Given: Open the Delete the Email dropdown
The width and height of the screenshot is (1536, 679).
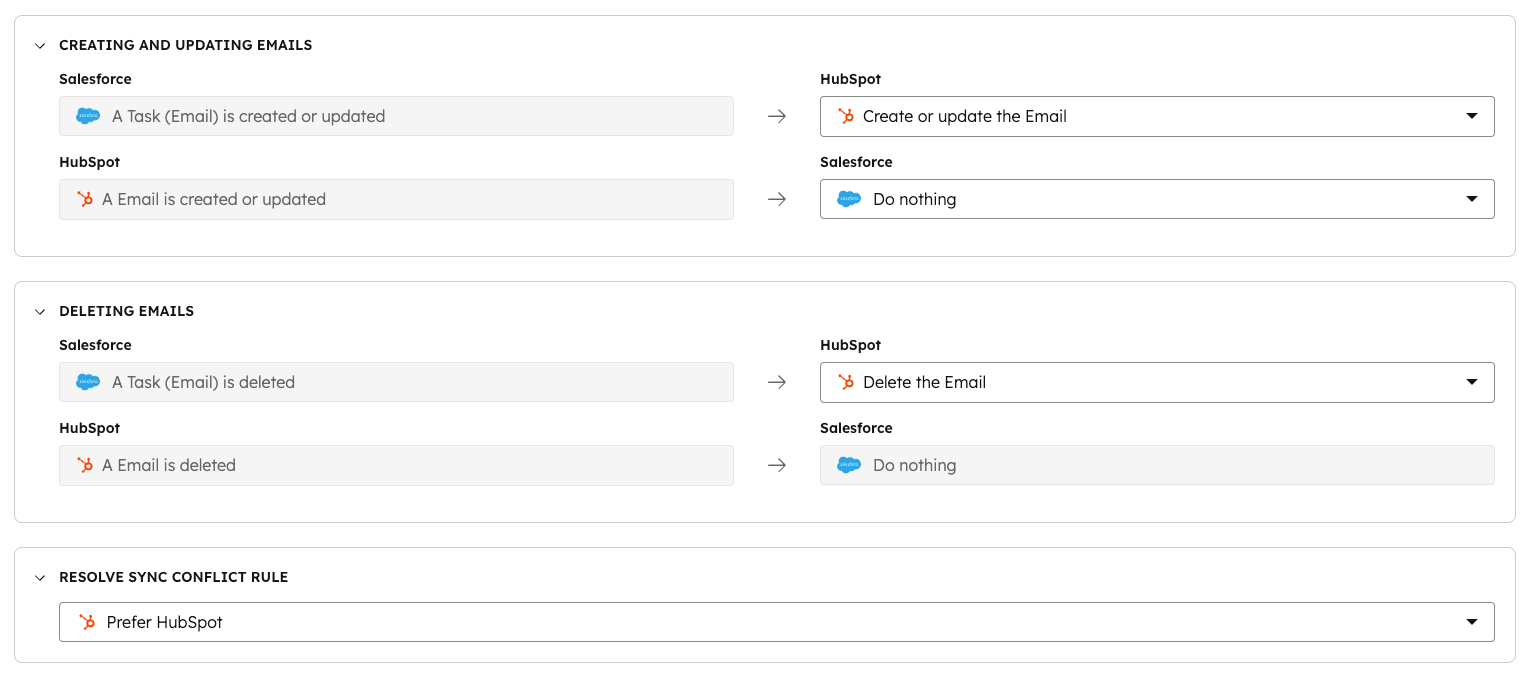Looking at the screenshot, I should 1471,382.
